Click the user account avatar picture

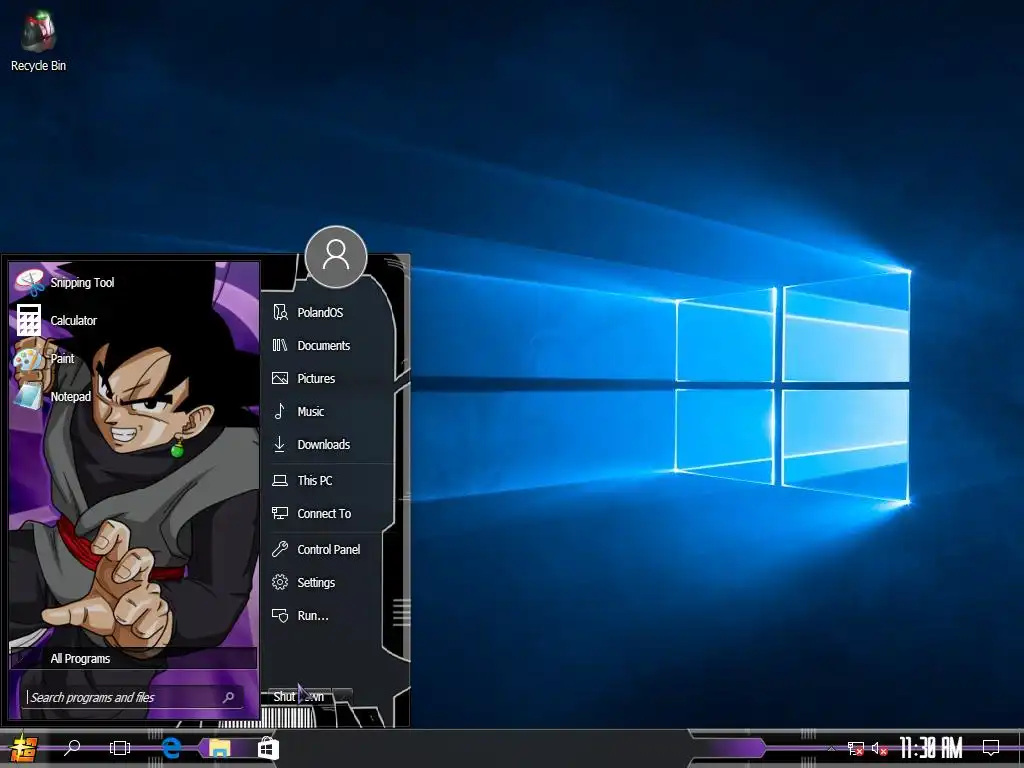(x=336, y=257)
